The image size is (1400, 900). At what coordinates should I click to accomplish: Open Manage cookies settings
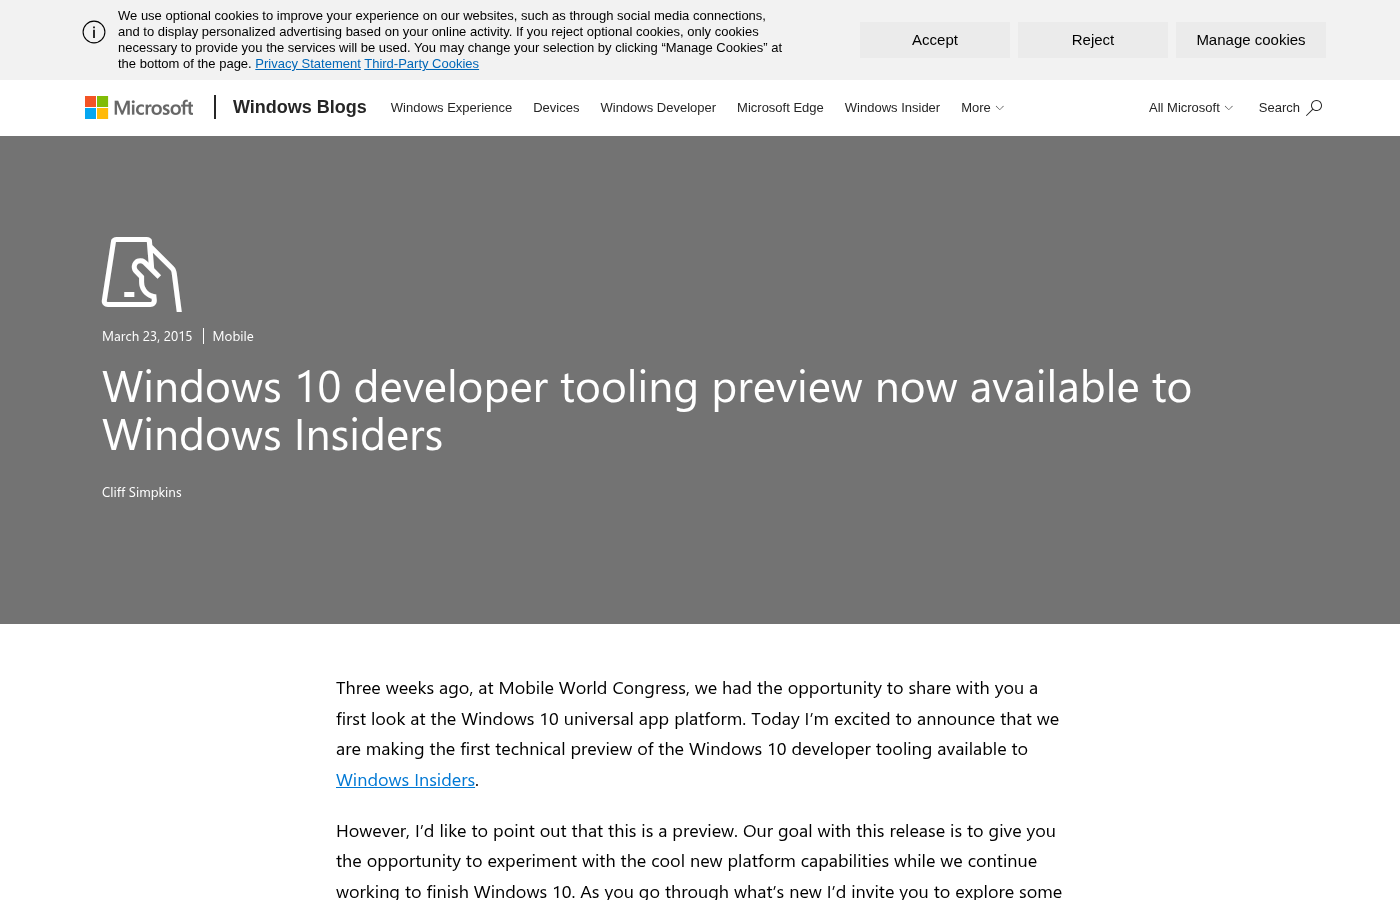[x=1251, y=40]
